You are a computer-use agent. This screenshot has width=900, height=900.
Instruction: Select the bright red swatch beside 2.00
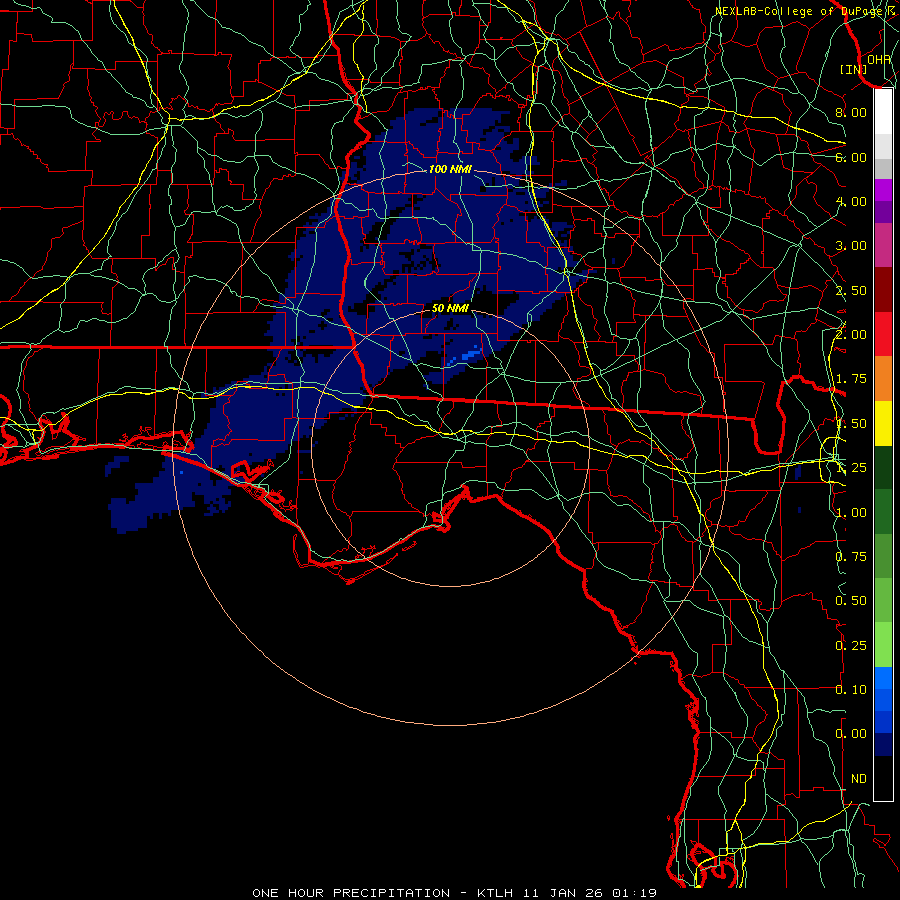pos(883,335)
